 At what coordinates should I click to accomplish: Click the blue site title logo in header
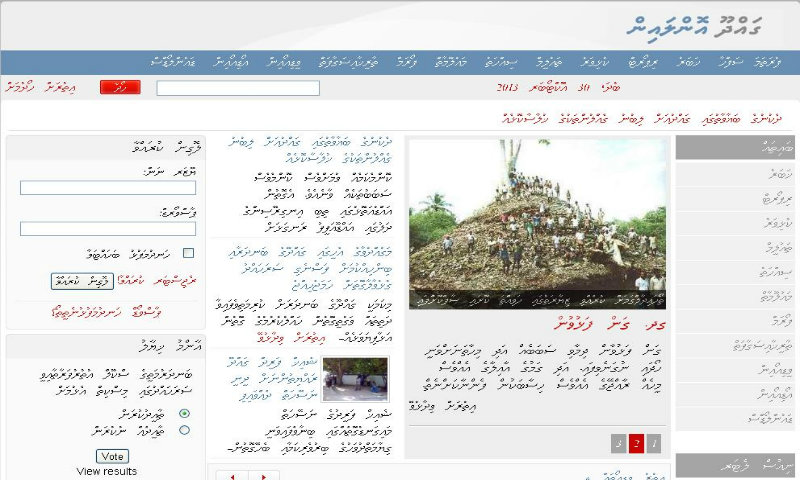pyautogui.click(x=694, y=26)
